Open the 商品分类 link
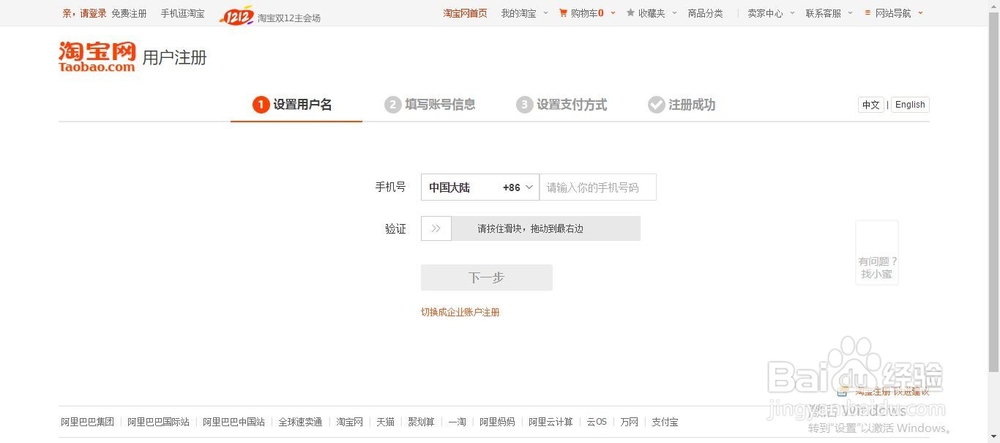Screen dimensions: 1000x443 705,13
